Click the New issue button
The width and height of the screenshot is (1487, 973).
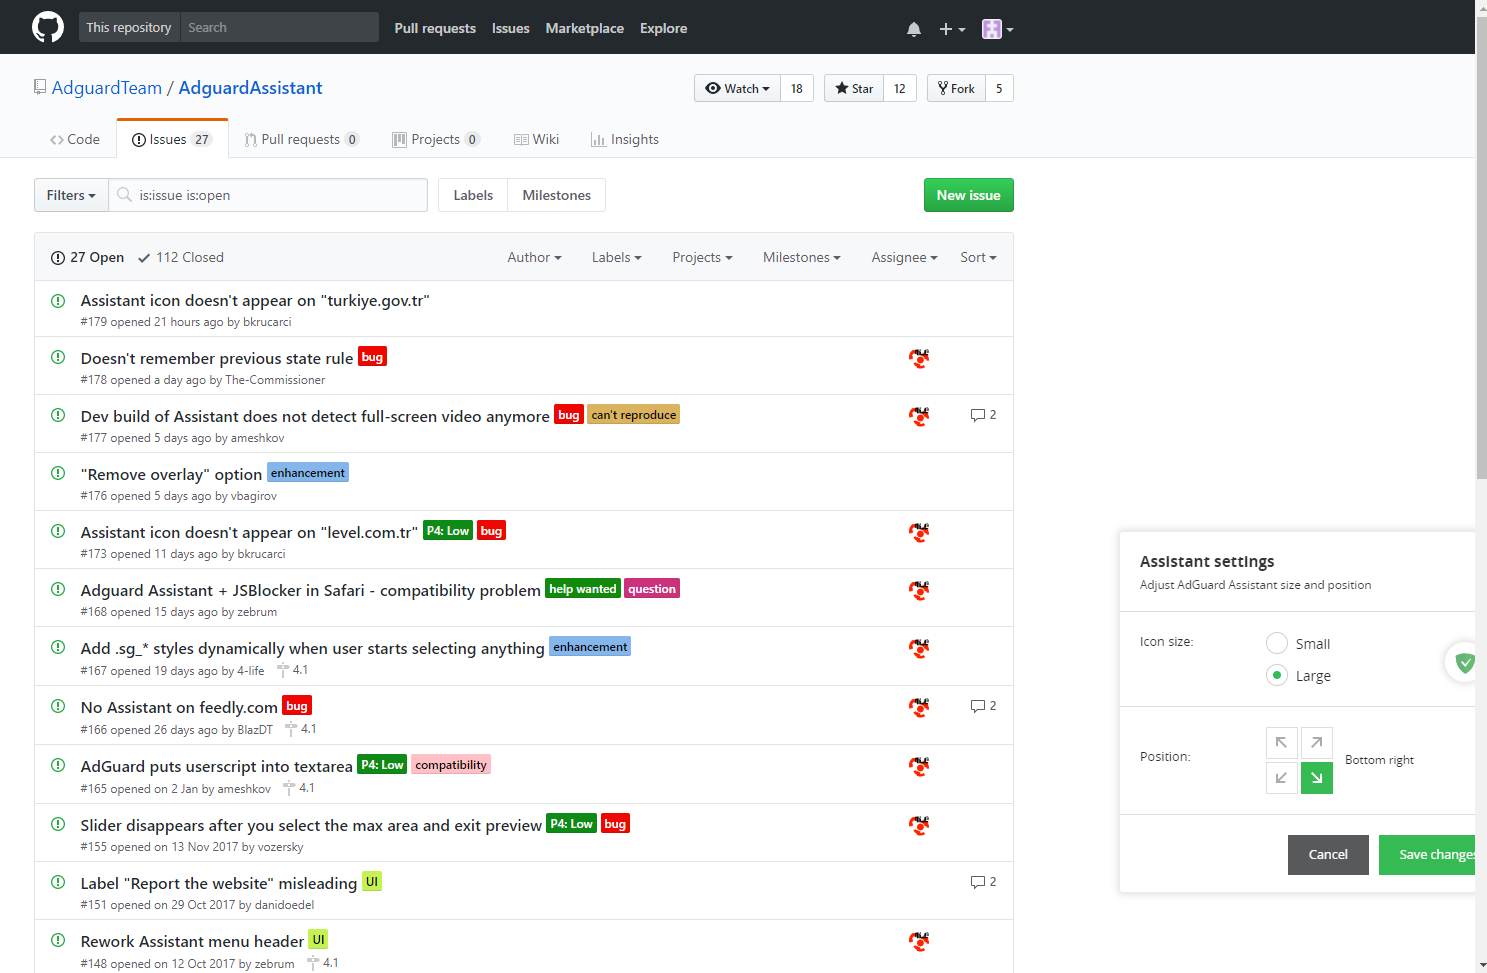click(967, 195)
